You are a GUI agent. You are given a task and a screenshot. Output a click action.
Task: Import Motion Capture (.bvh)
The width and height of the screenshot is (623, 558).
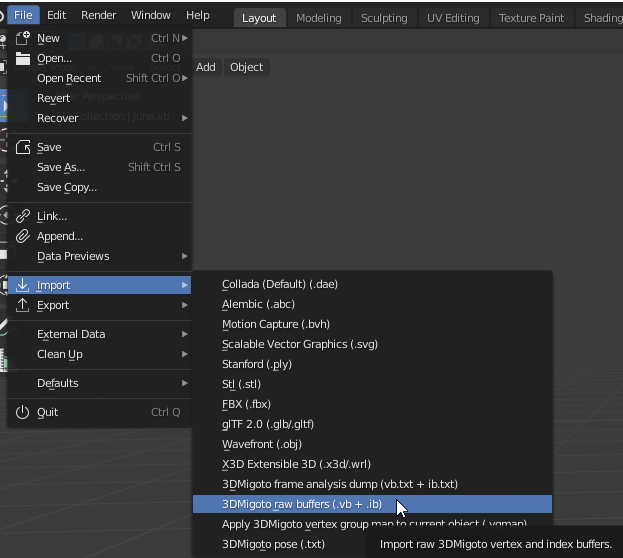[x=372, y=324]
